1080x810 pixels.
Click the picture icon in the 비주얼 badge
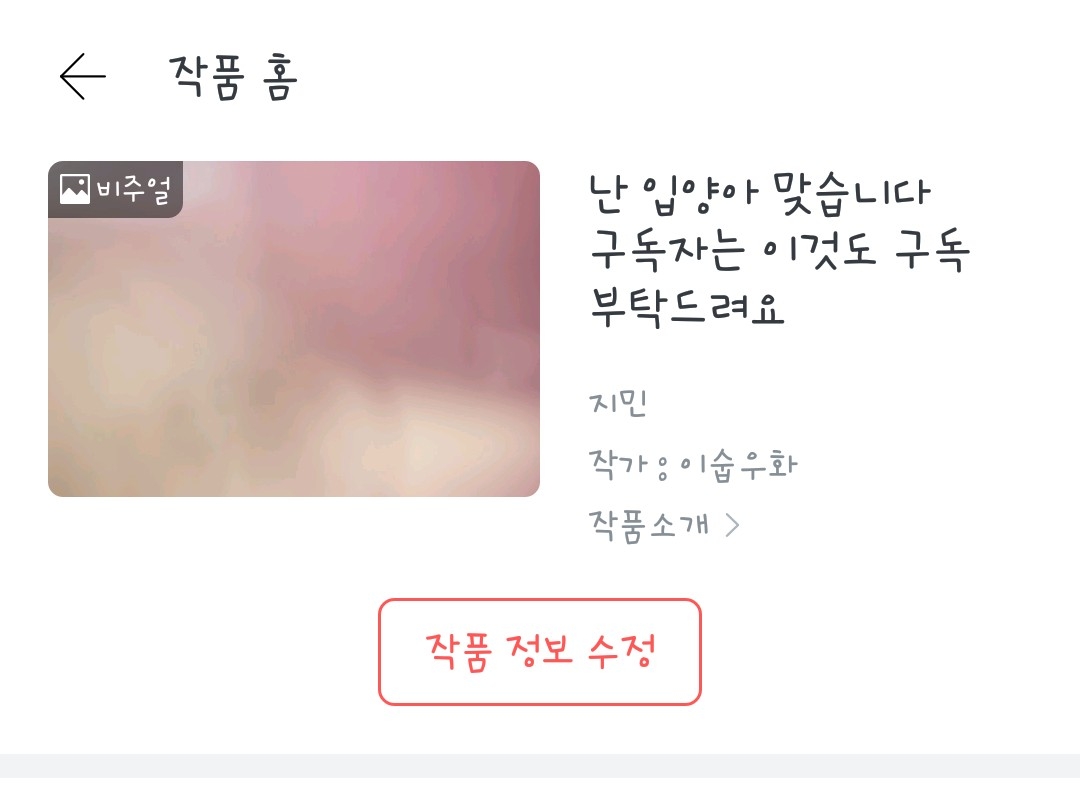(x=74, y=189)
